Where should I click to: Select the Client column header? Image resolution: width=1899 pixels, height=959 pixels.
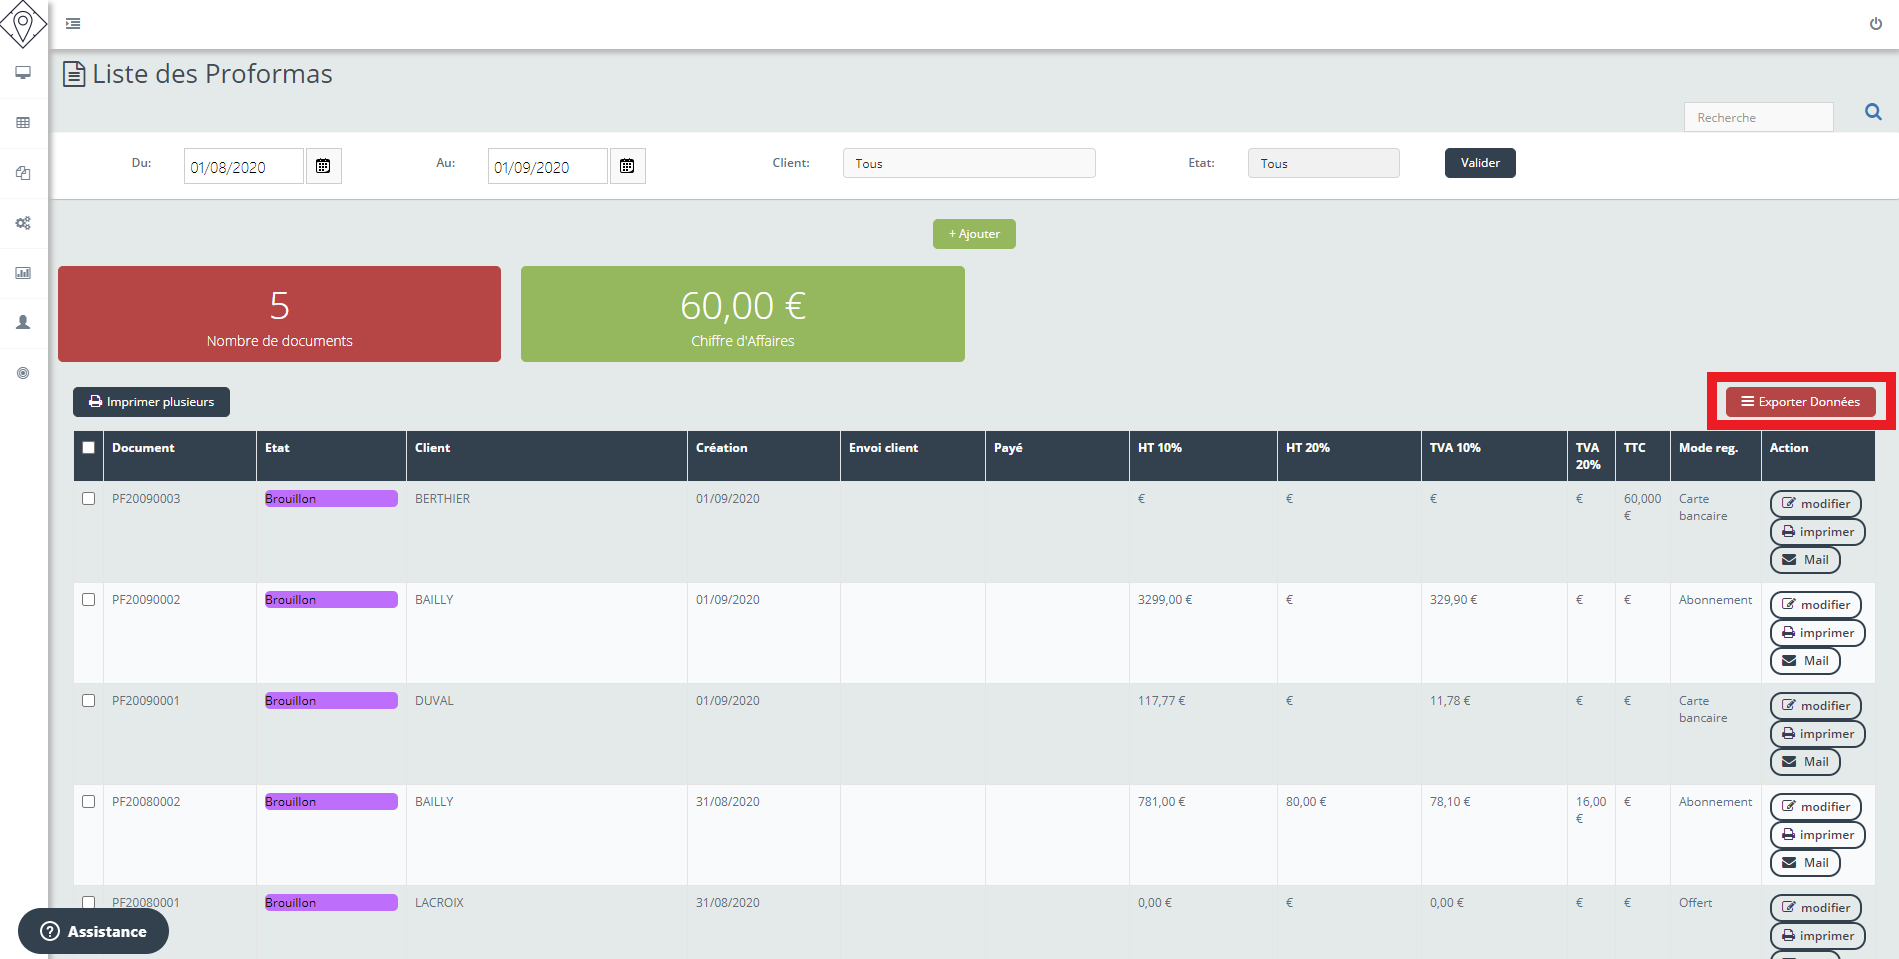pyautogui.click(x=433, y=448)
